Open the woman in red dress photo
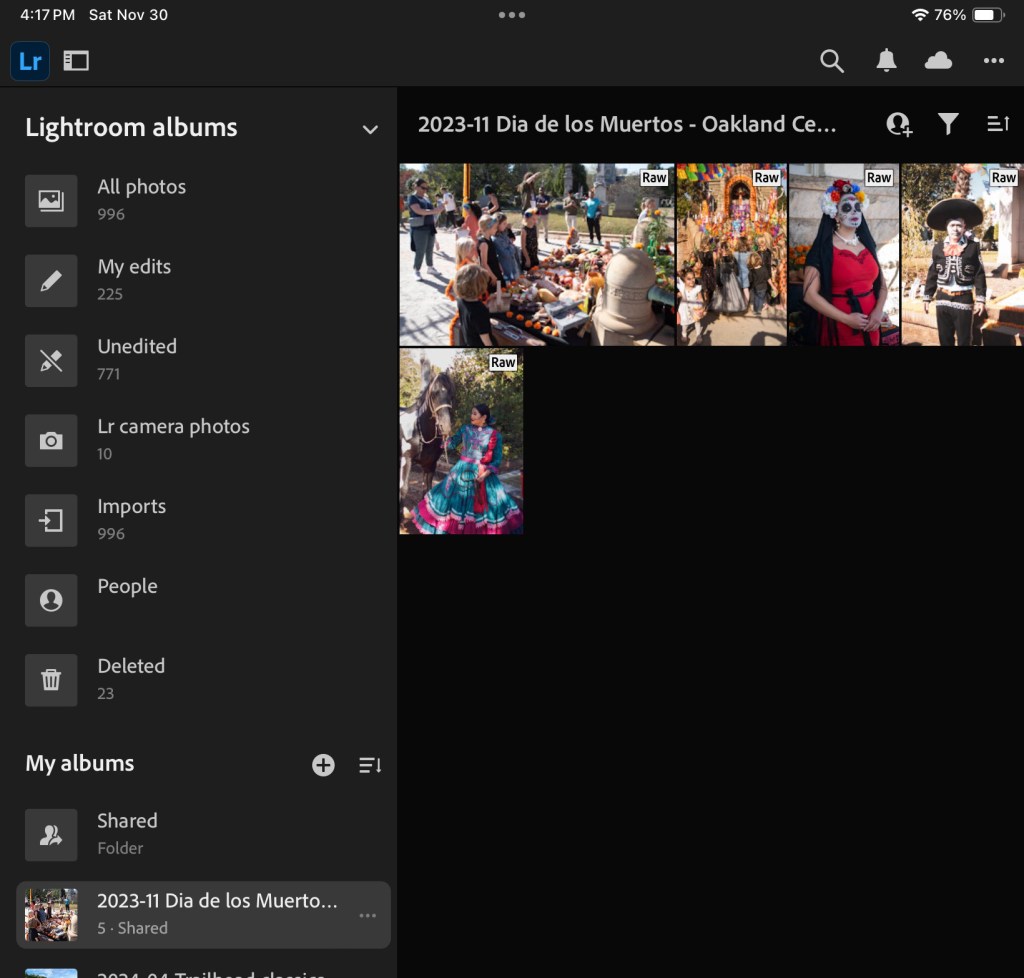 (x=844, y=255)
